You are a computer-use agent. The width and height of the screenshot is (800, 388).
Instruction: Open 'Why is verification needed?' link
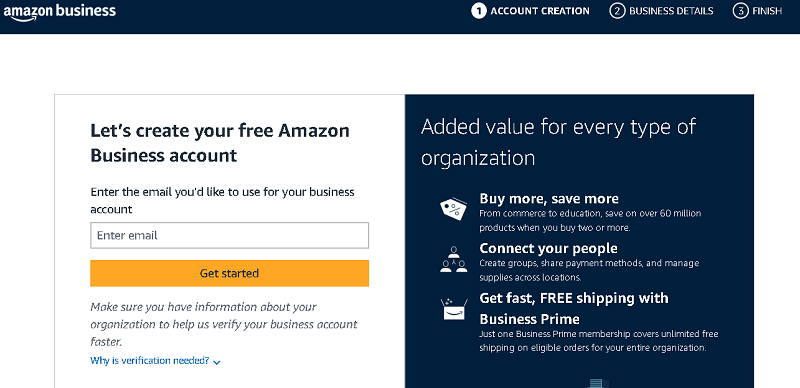coord(149,360)
